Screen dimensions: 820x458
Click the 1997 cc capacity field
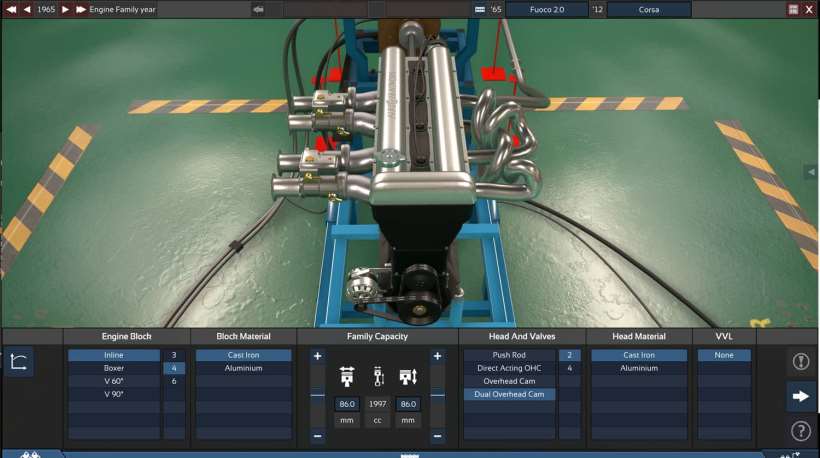coord(378,404)
